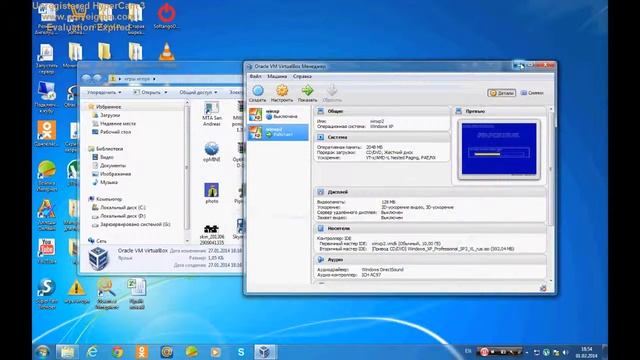Click the red power SoftangoD desktop icon
This screenshot has width=640, height=360.
(166, 16)
